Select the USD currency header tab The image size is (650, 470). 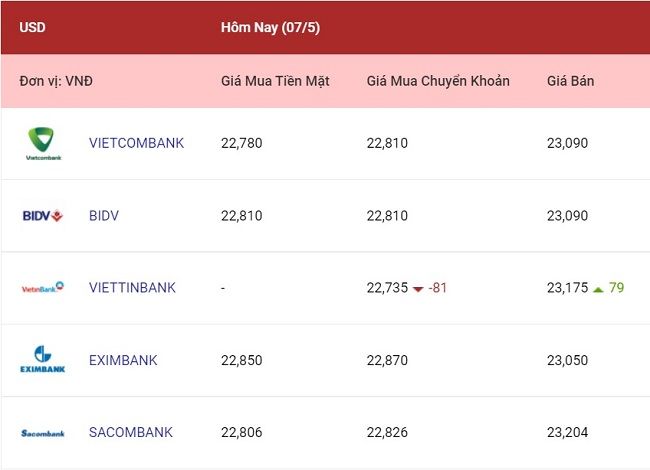(x=32, y=27)
